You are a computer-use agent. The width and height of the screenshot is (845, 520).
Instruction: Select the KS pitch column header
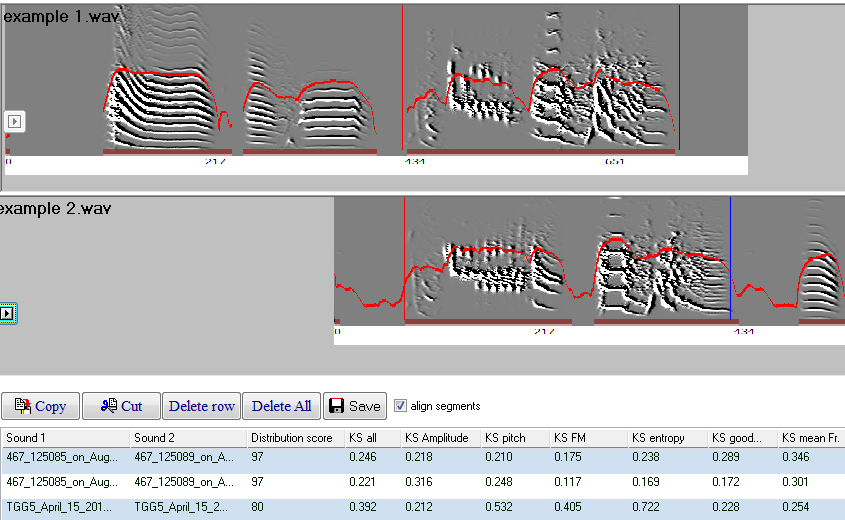click(x=510, y=438)
